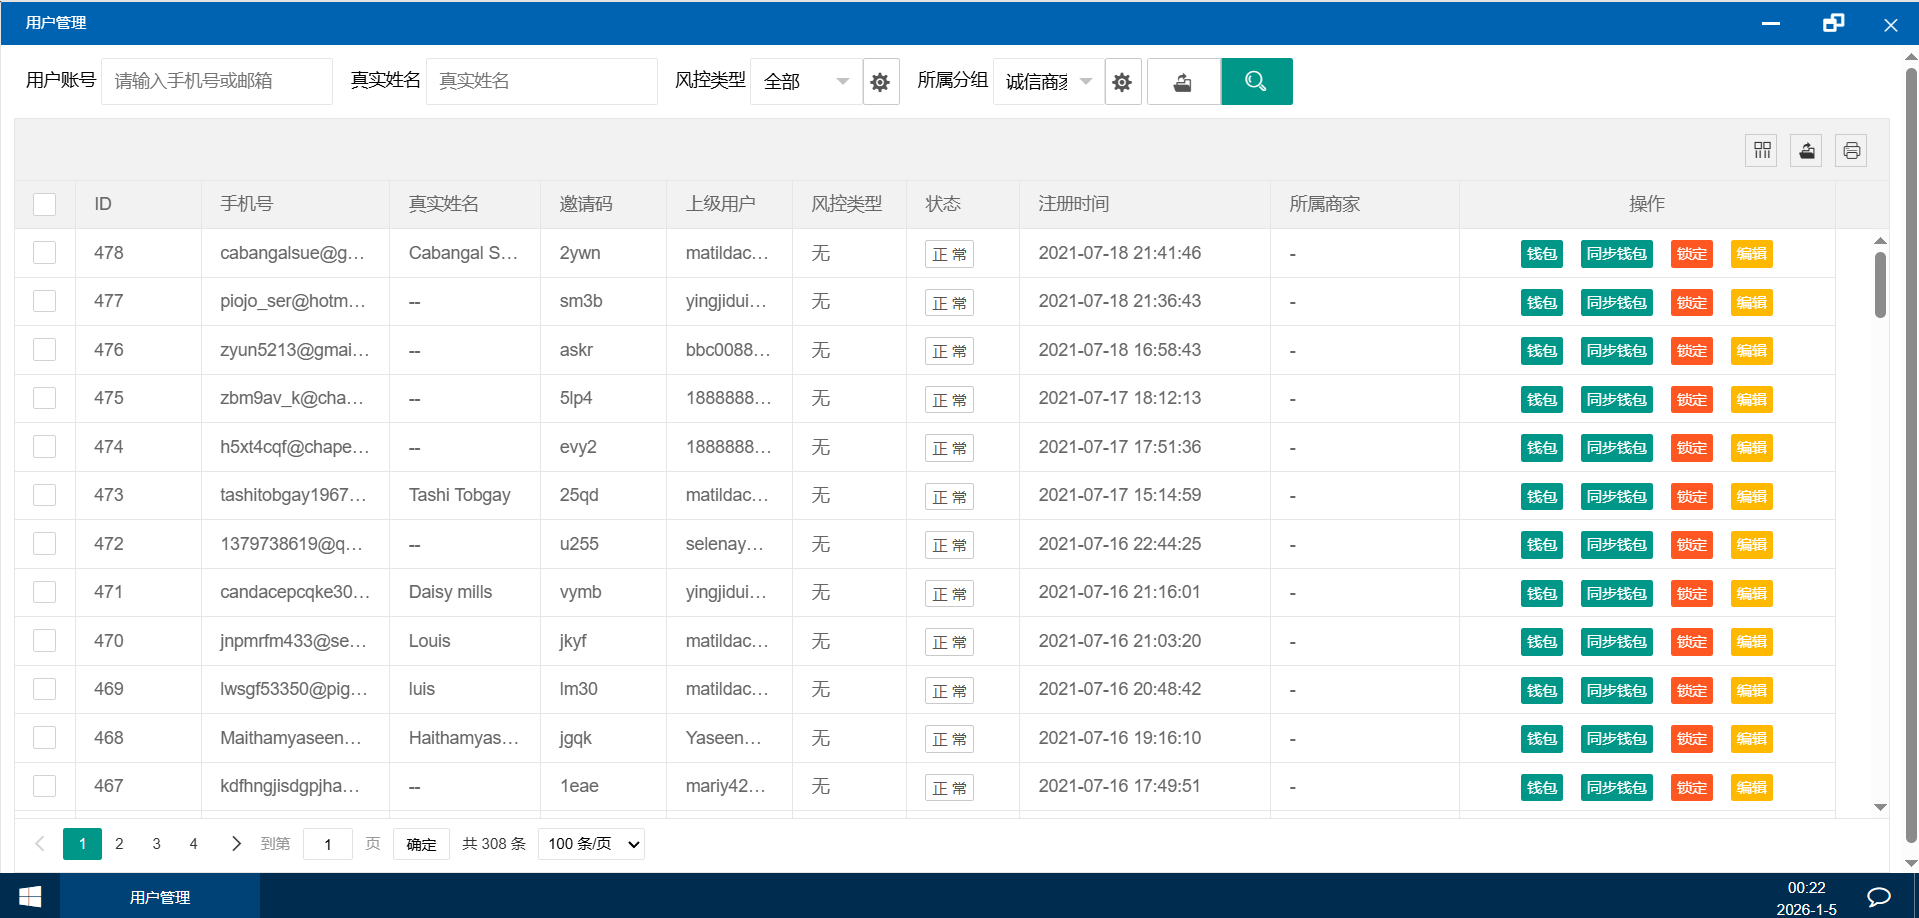Click the export icon beside the search button

pyautogui.click(x=1183, y=82)
